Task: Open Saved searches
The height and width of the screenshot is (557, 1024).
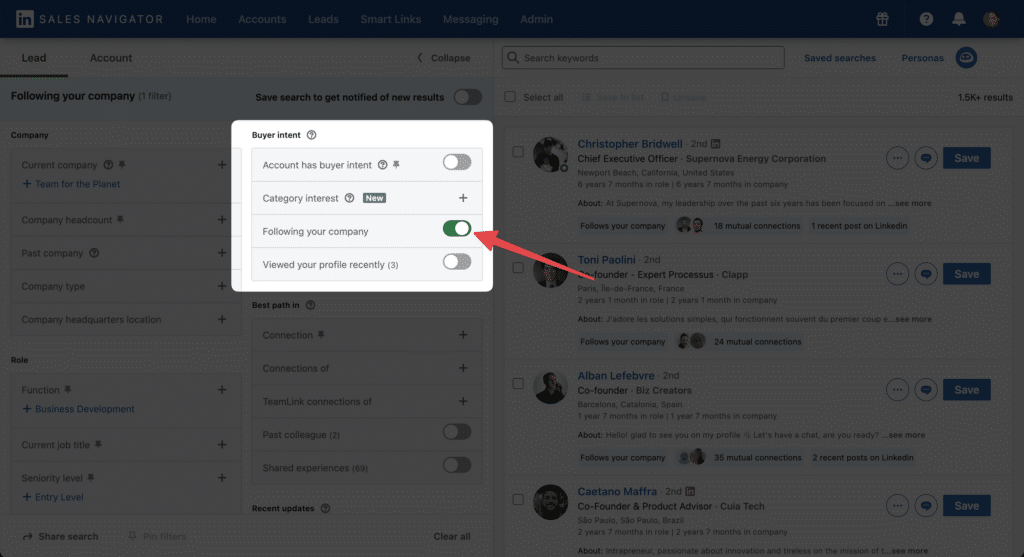Action: coord(840,57)
